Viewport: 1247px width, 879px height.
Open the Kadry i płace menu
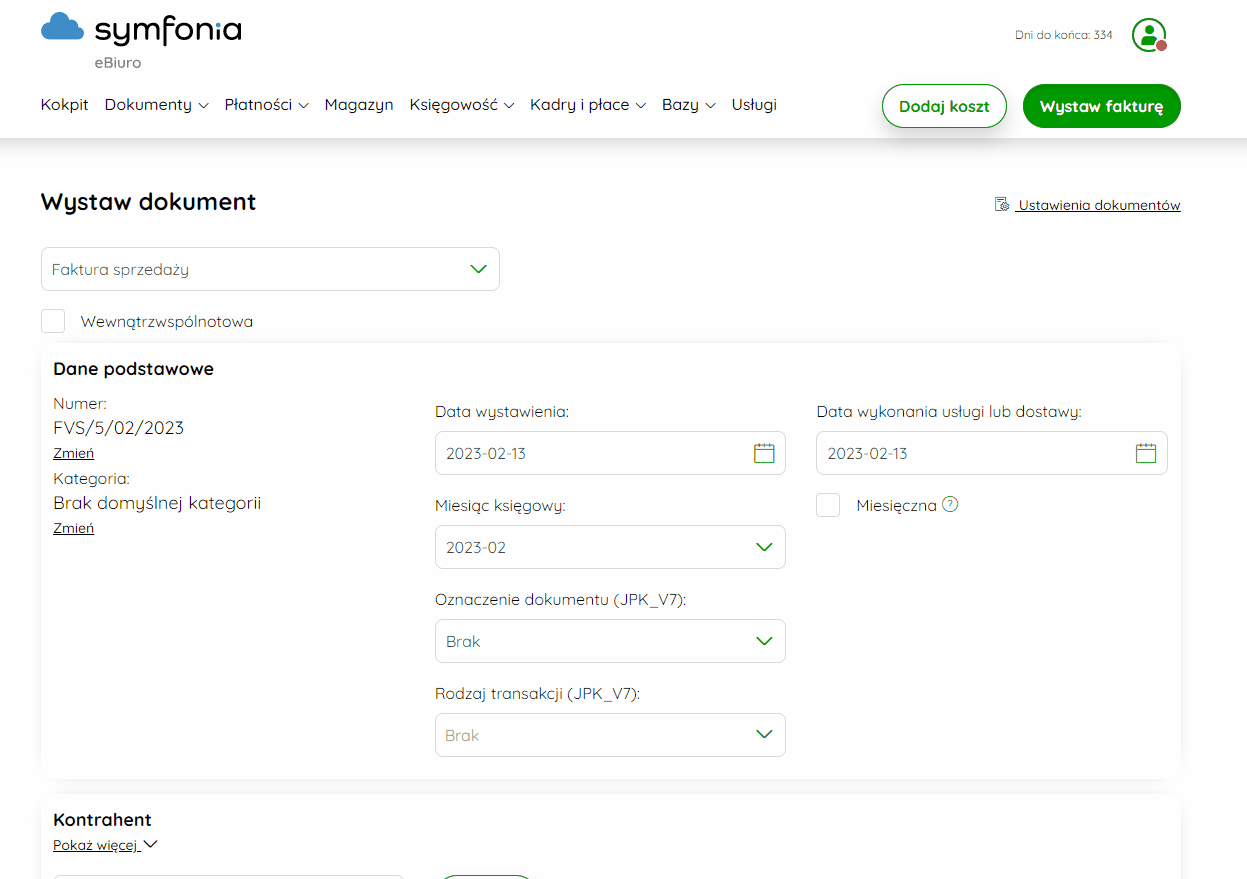pos(588,105)
